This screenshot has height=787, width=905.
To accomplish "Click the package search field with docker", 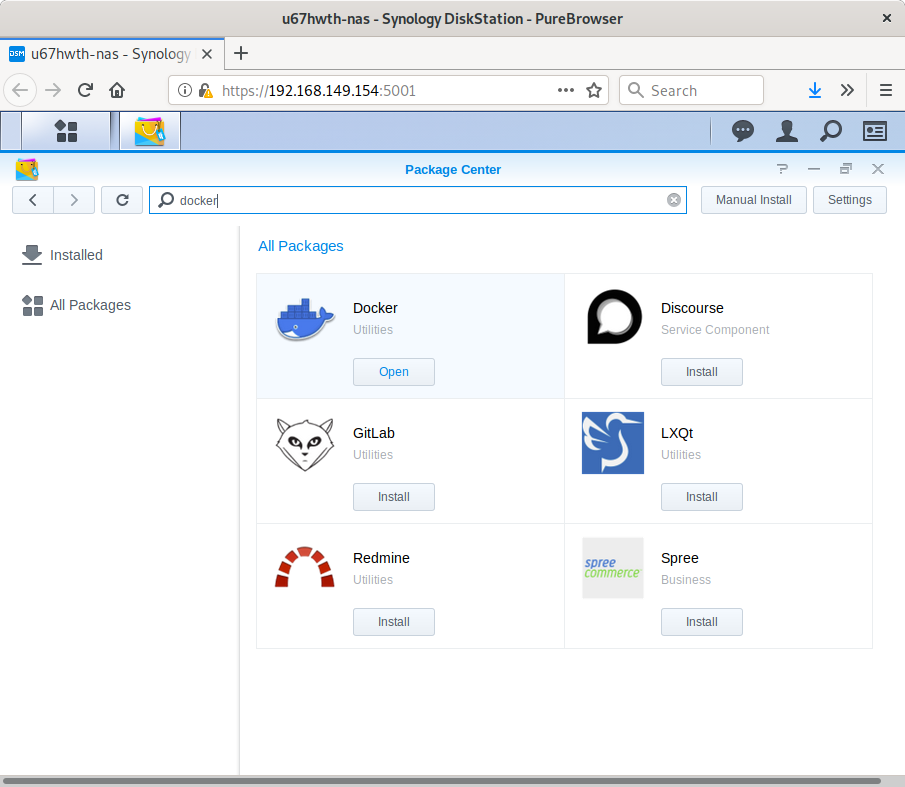I will (x=418, y=200).
